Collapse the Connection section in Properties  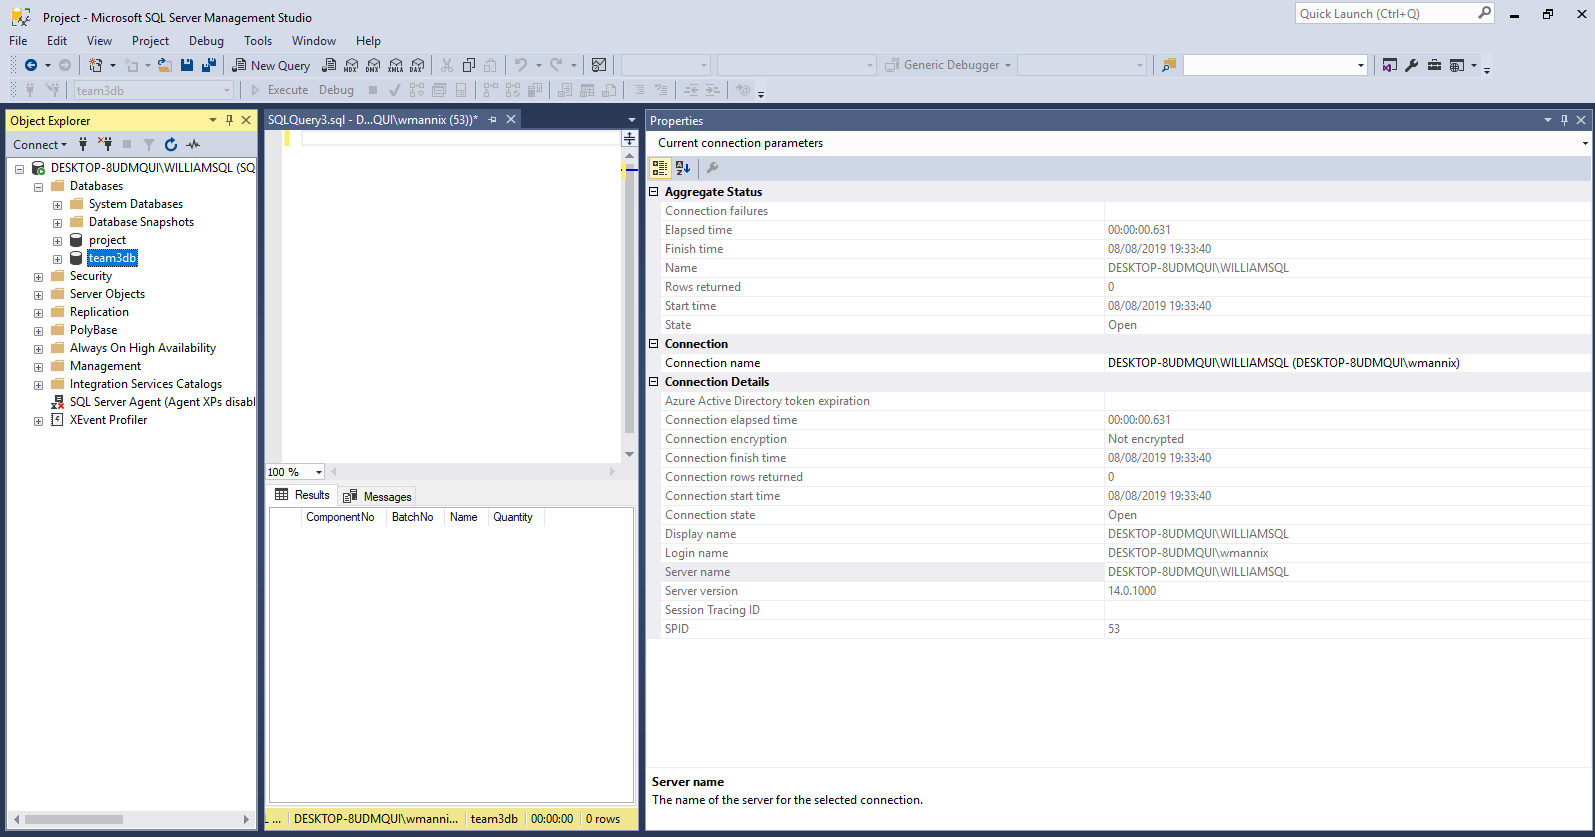654,344
